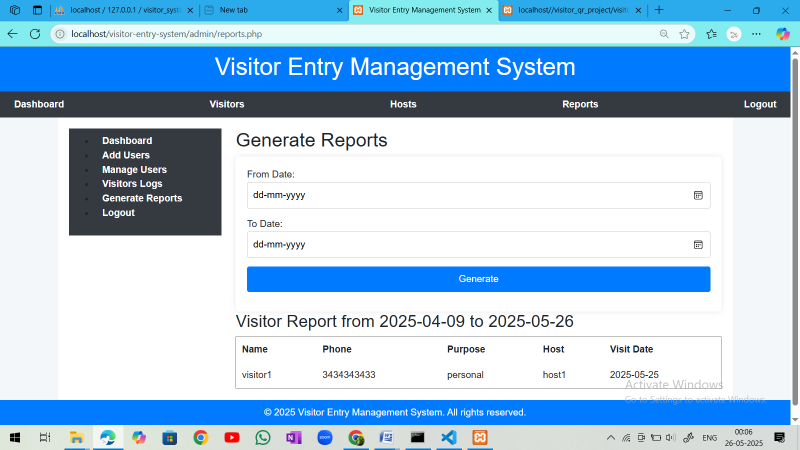Open Generate Reports in sidebar

pos(142,198)
